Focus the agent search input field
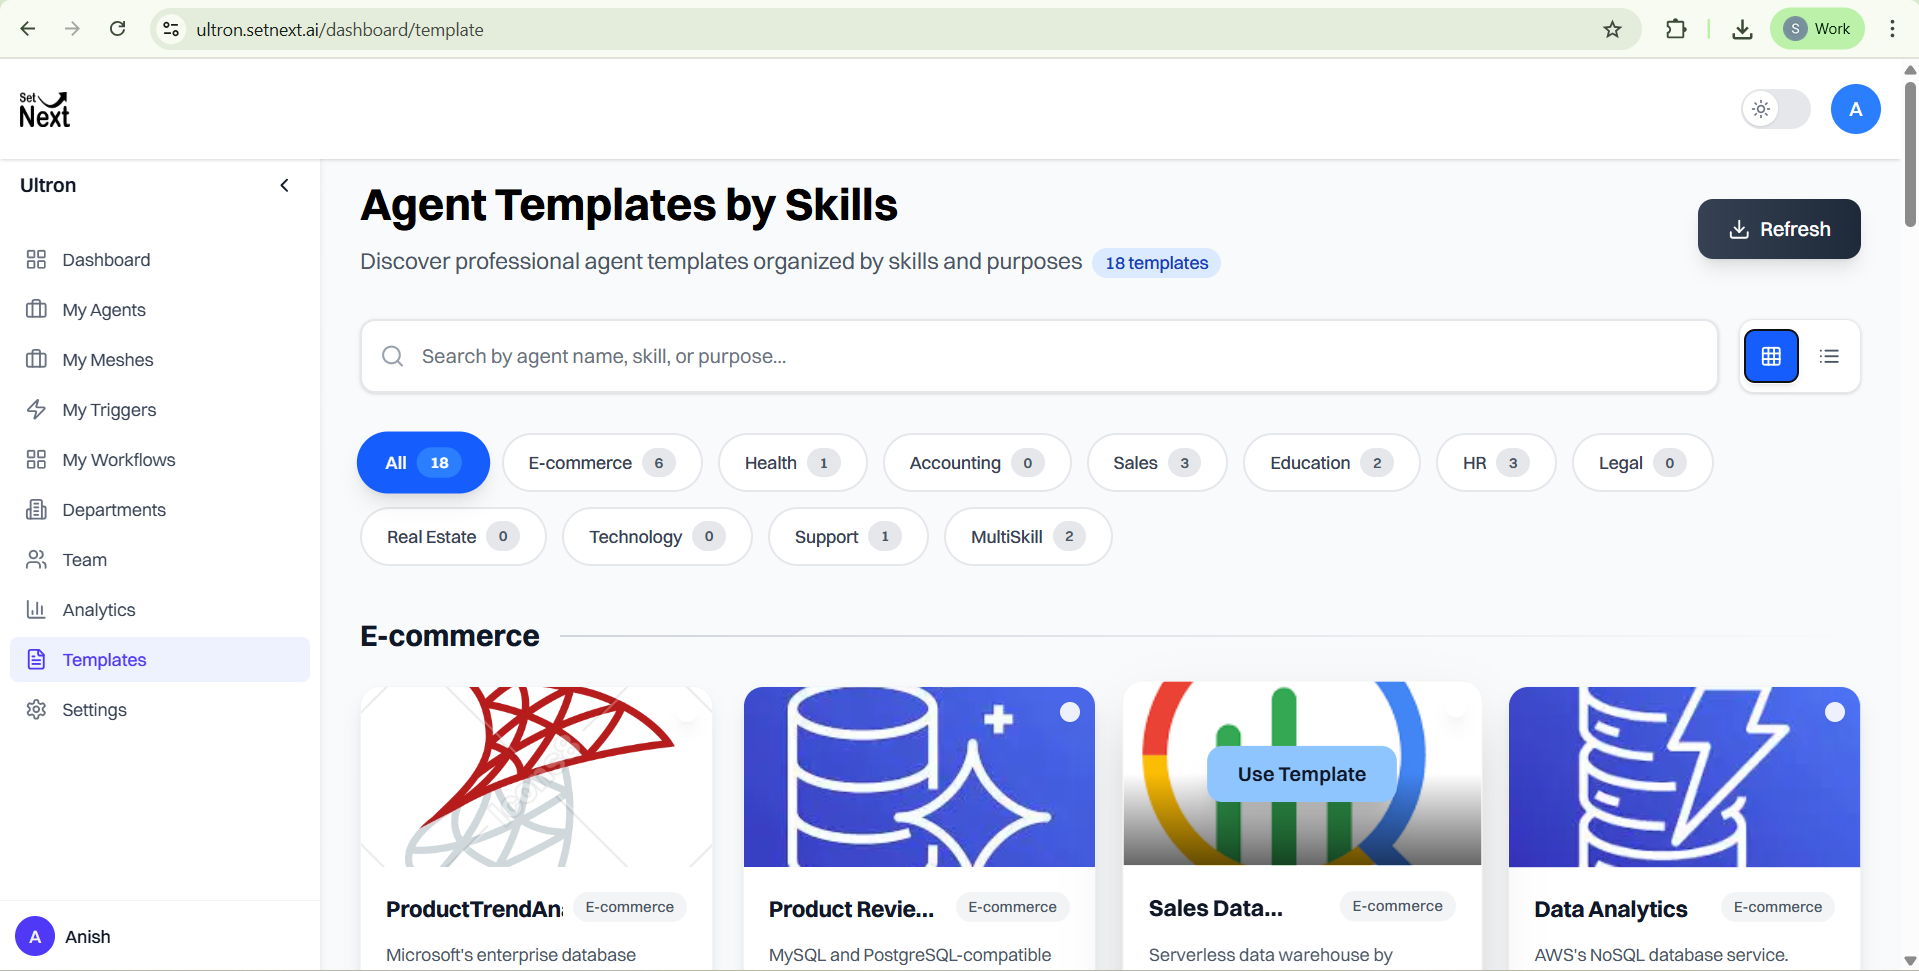This screenshot has width=1919, height=971. pyautogui.click(x=1039, y=356)
